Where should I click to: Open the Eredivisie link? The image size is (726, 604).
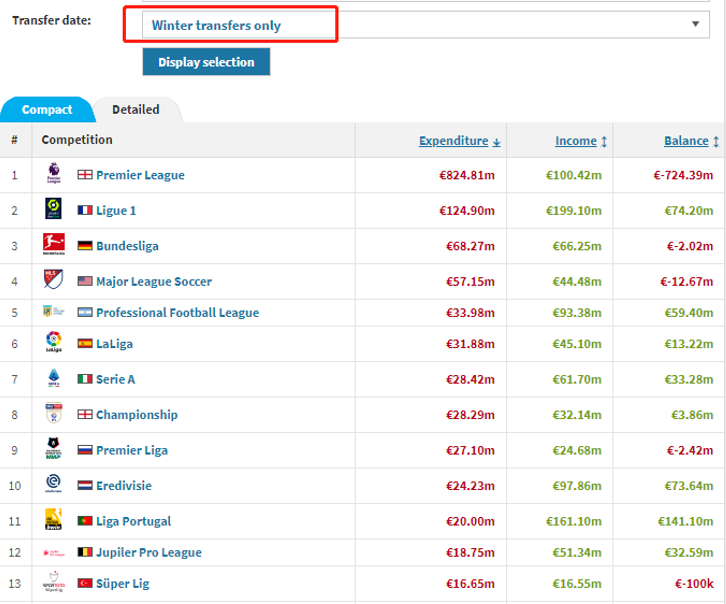click(124, 486)
